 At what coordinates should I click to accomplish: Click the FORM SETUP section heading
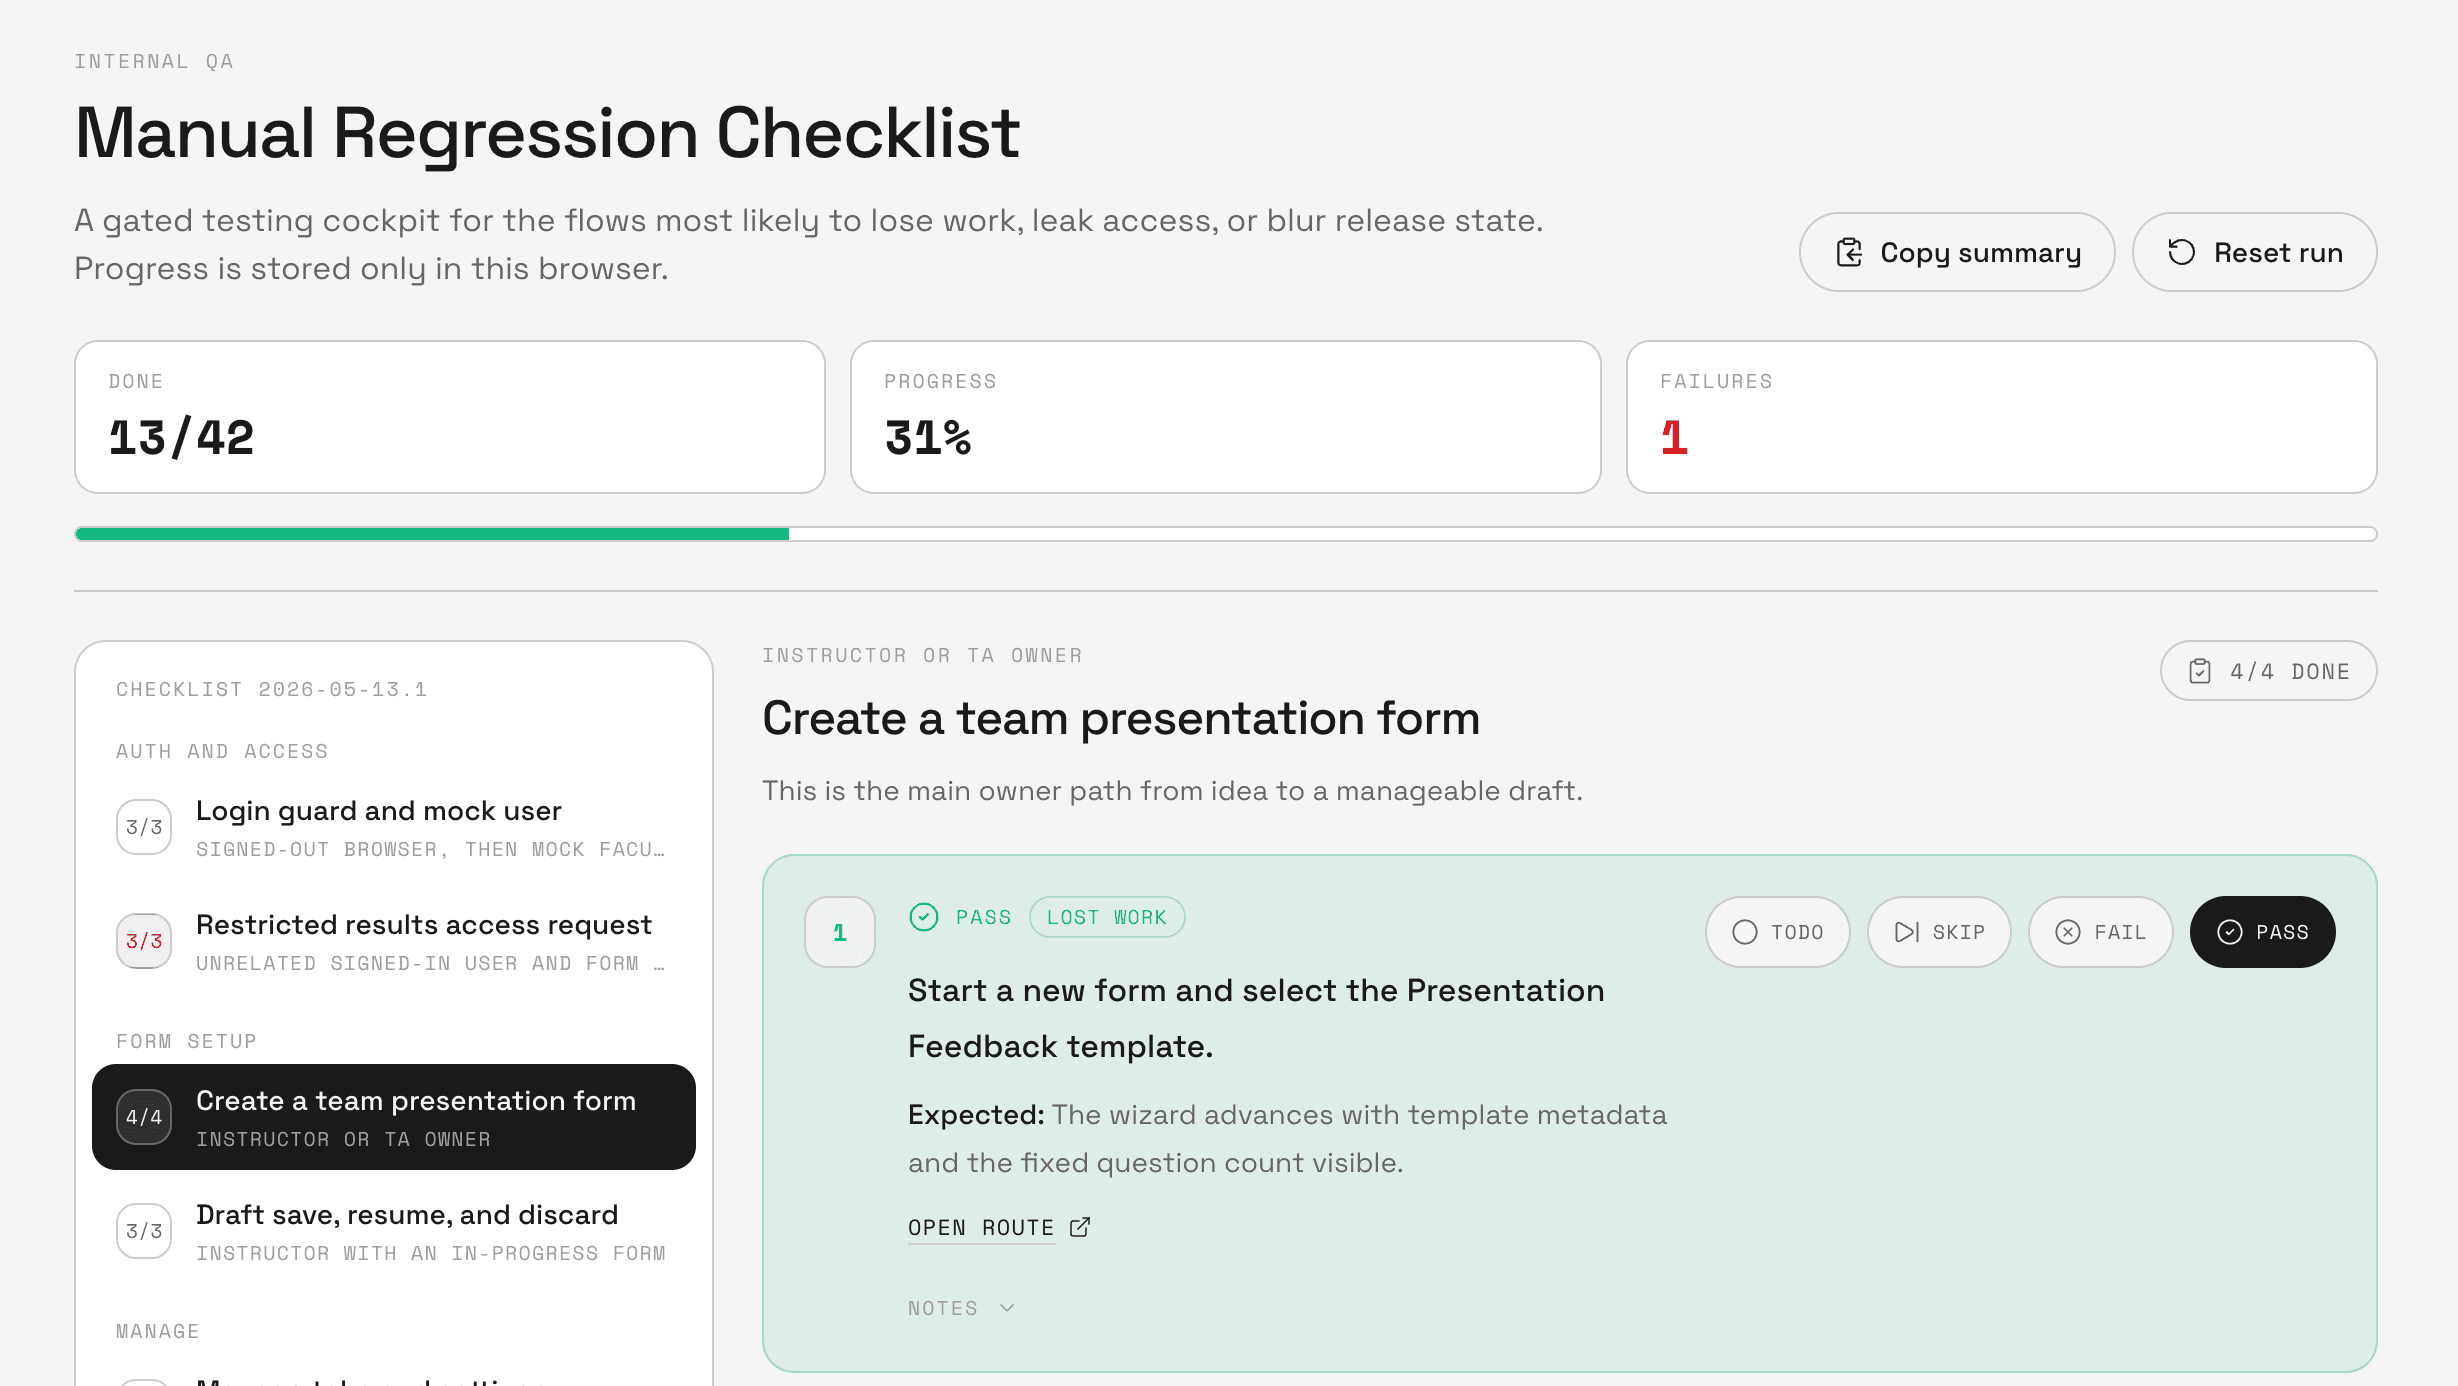tap(187, 1041)
